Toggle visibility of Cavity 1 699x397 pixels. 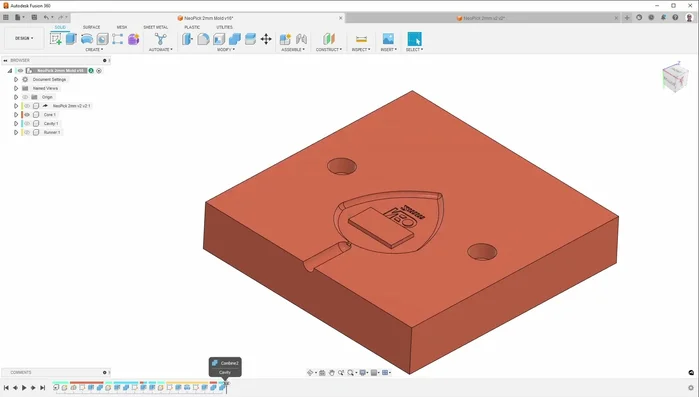pos(27,123)
